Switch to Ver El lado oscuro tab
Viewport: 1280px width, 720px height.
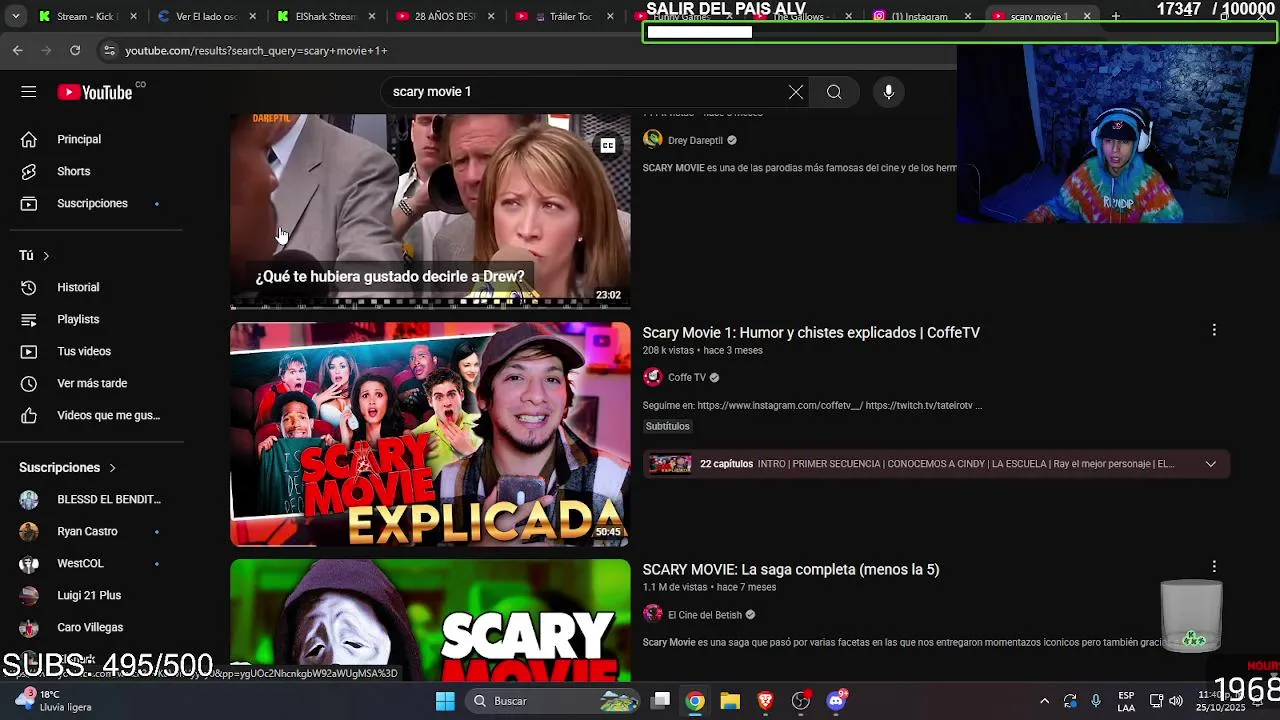click(x=207, y=16)
